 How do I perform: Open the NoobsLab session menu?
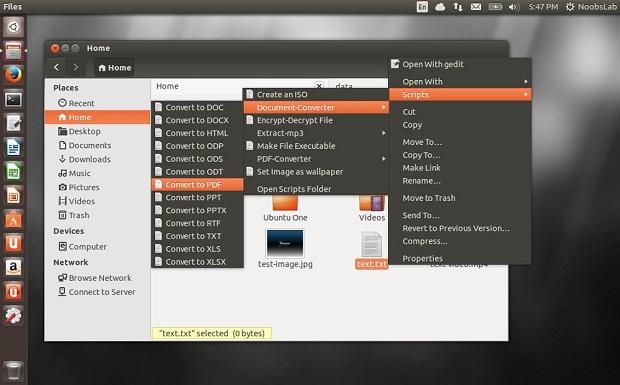591,7
